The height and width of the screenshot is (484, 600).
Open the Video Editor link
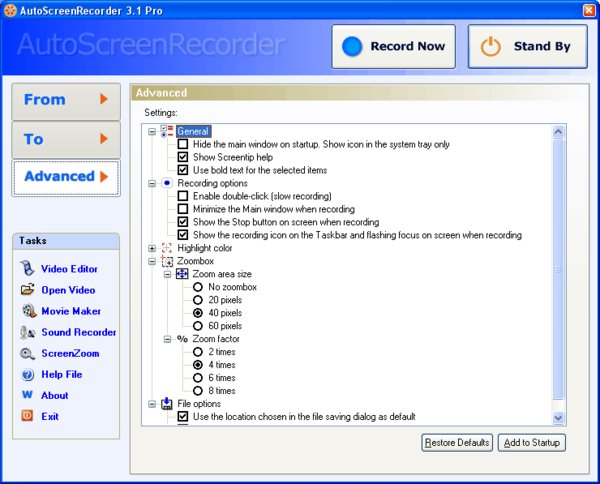(x=69, y=269)
